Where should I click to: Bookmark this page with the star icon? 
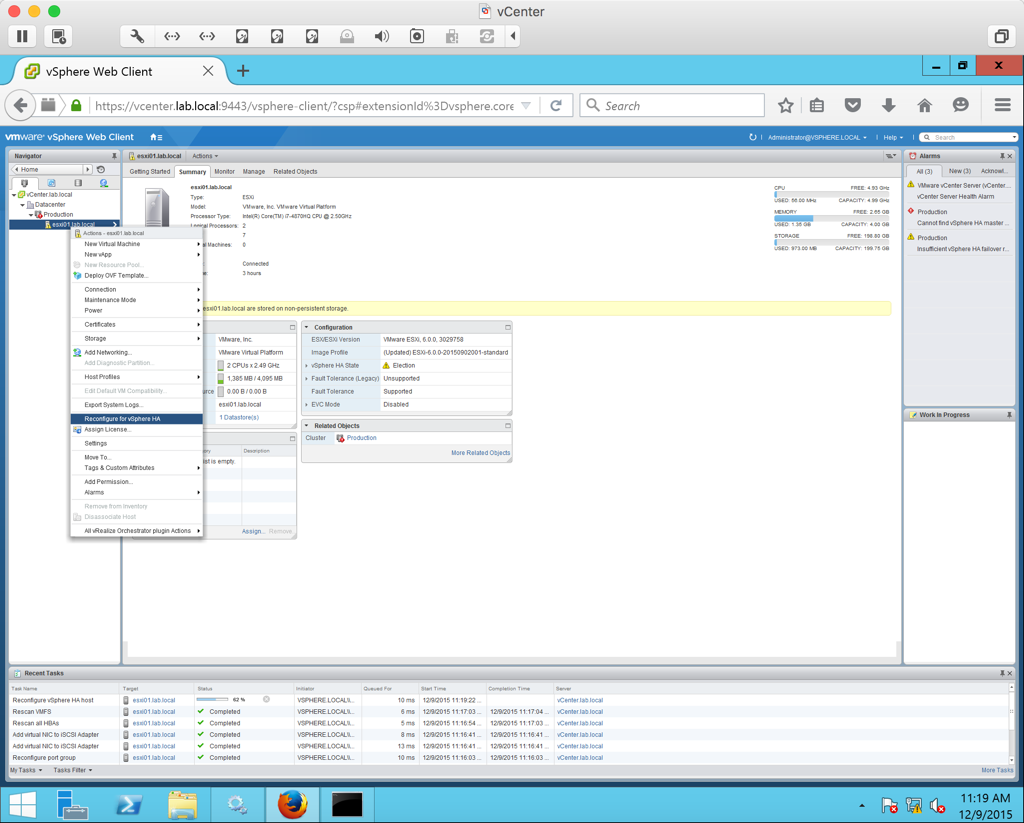point(786,105)
